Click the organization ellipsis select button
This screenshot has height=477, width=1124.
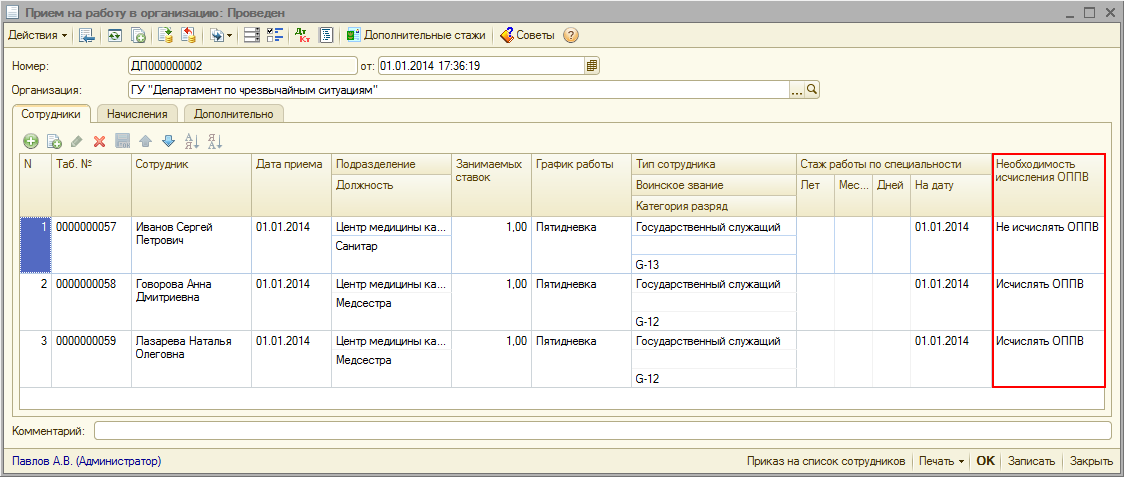[x=797, y=90]
